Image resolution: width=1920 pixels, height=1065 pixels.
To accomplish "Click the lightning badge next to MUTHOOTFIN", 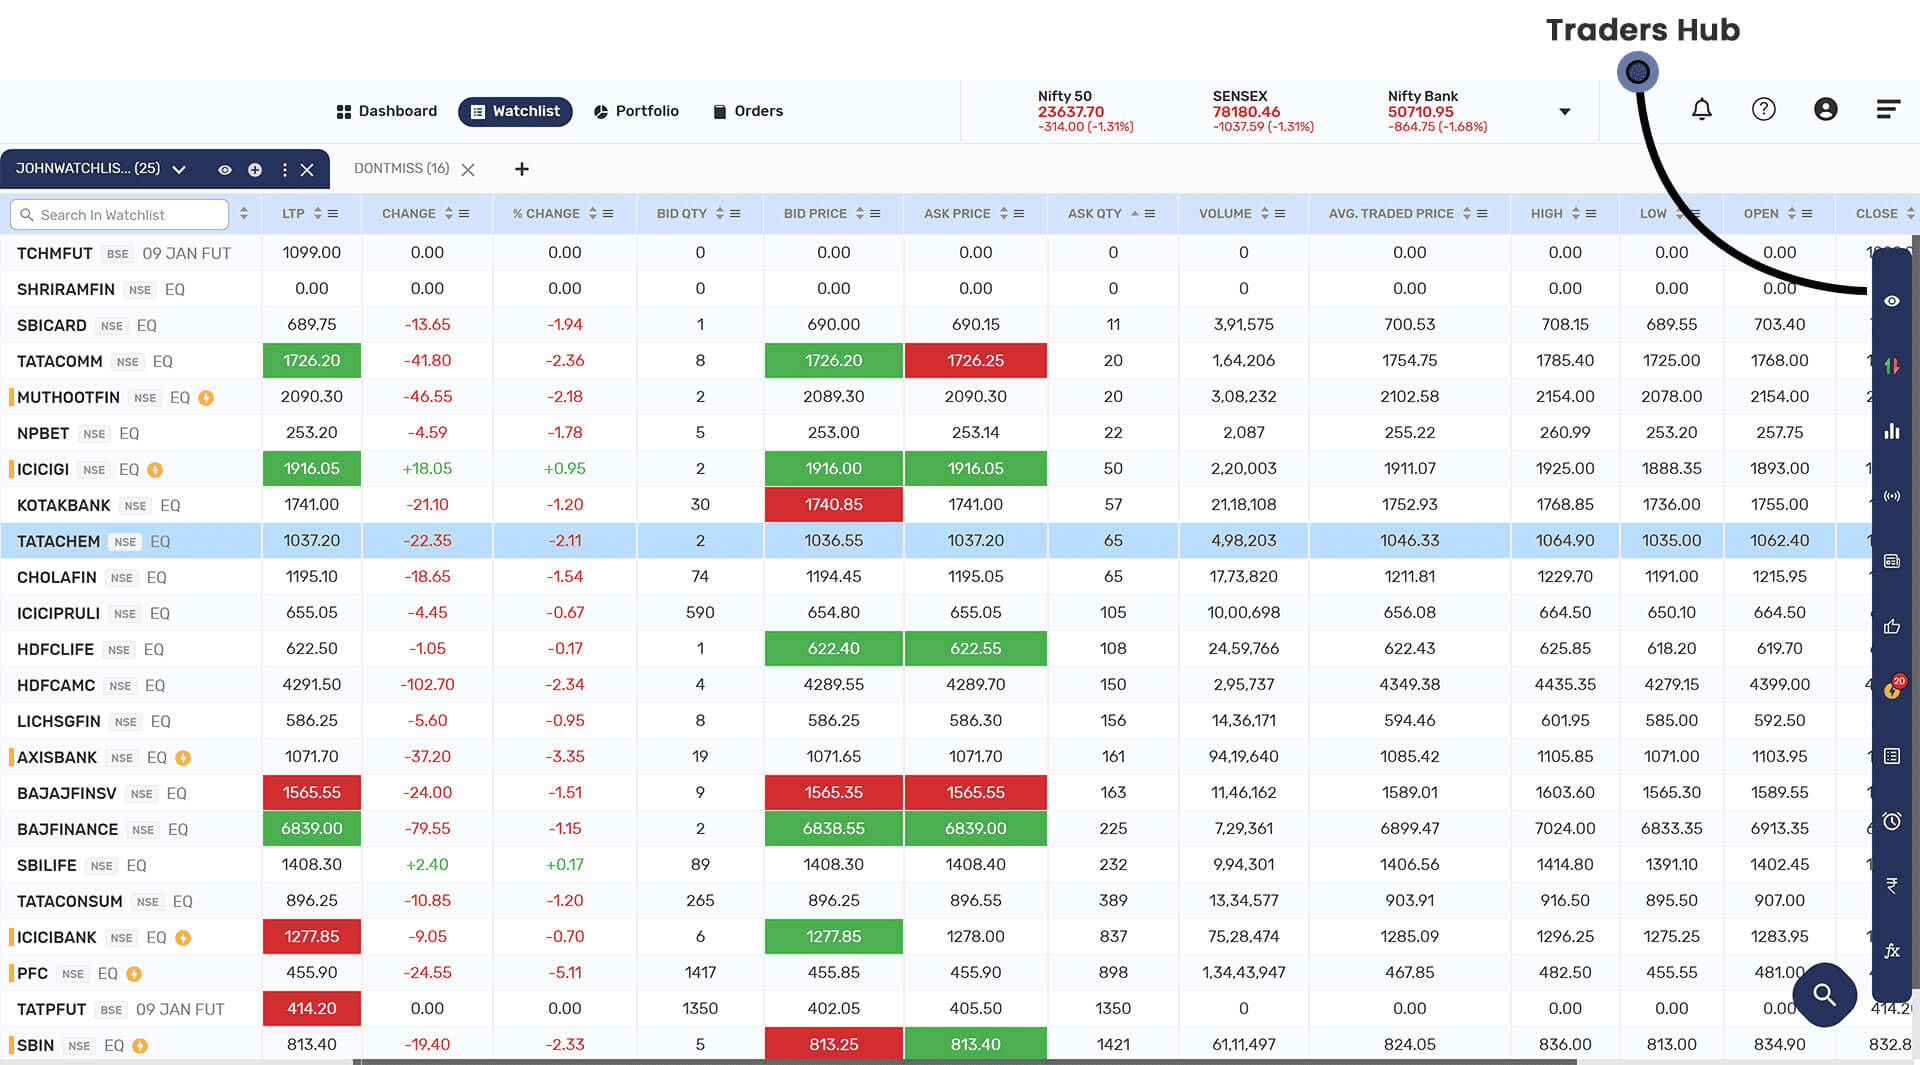I will point(206,398).
